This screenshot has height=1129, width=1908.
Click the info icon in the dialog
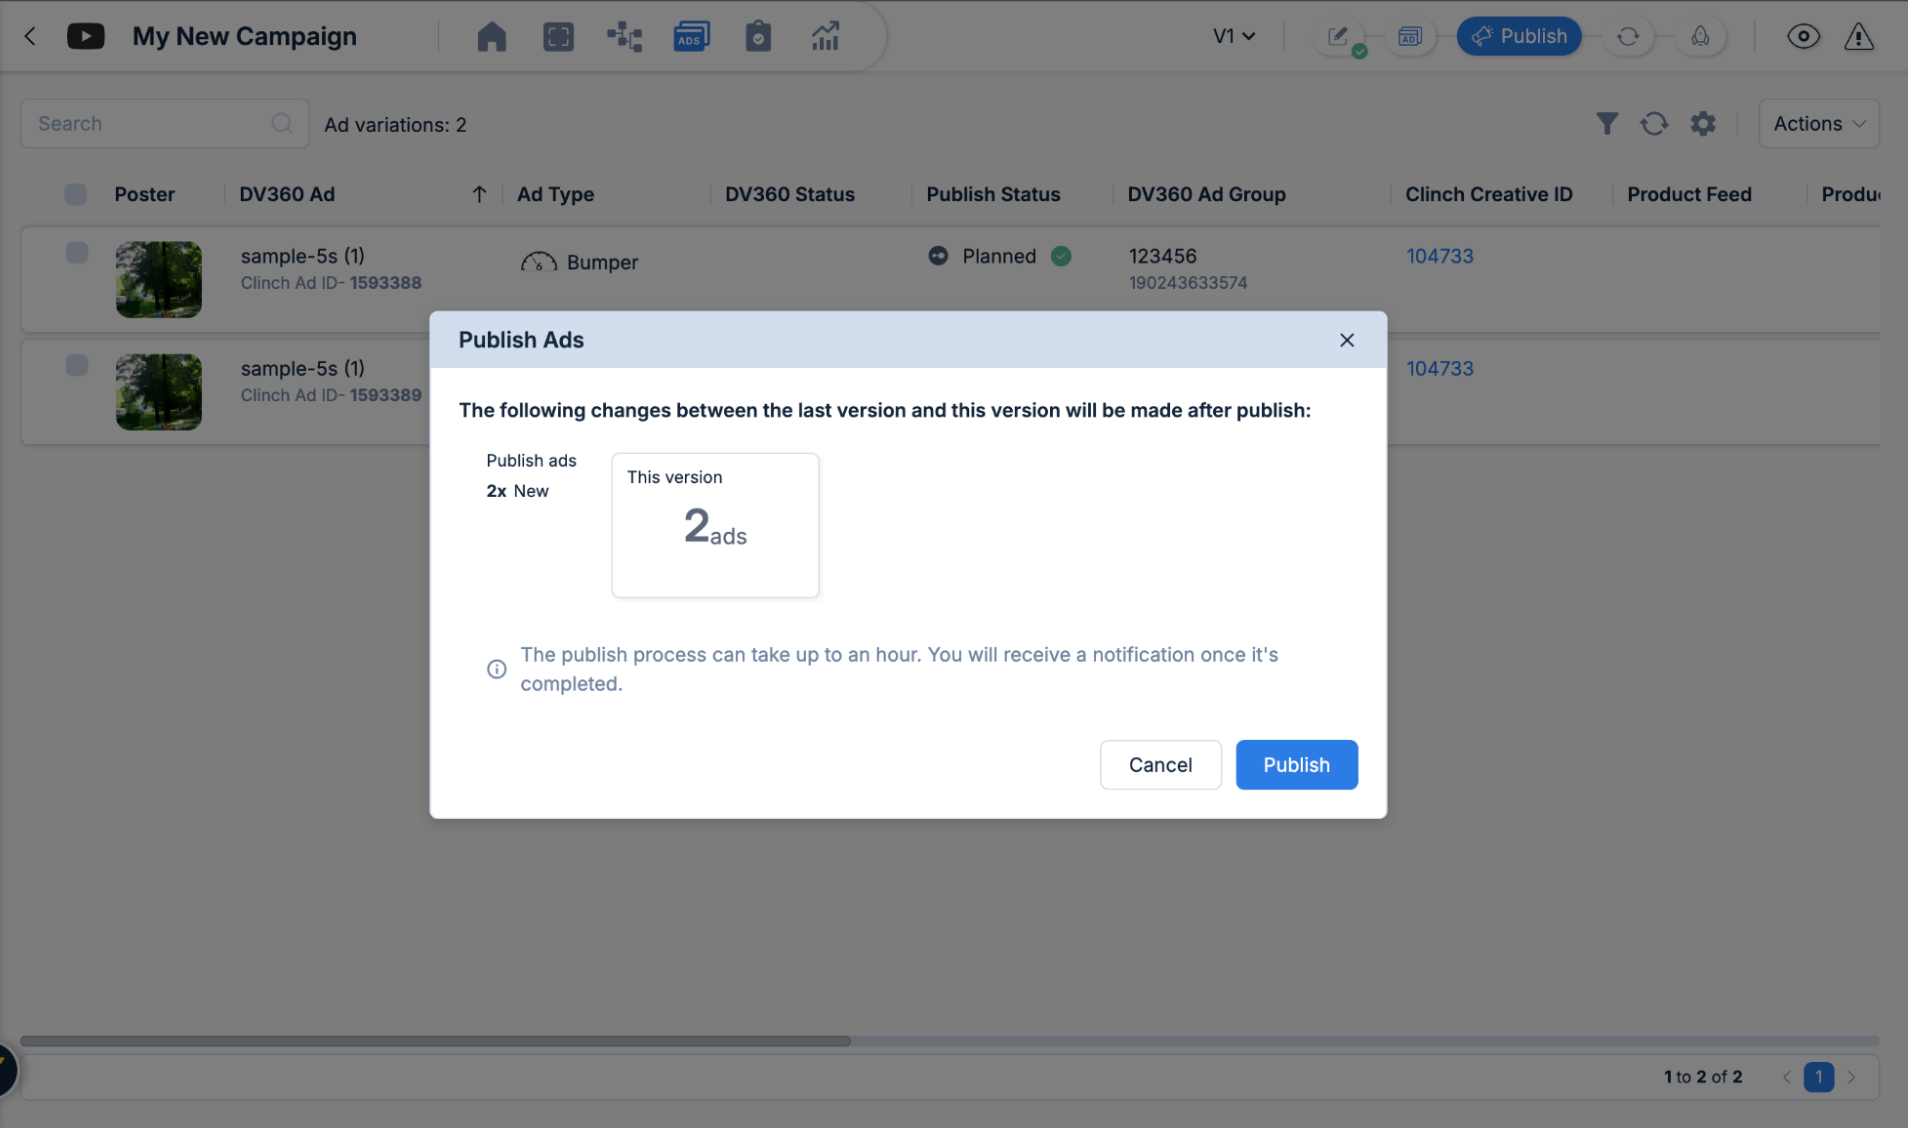496,669
